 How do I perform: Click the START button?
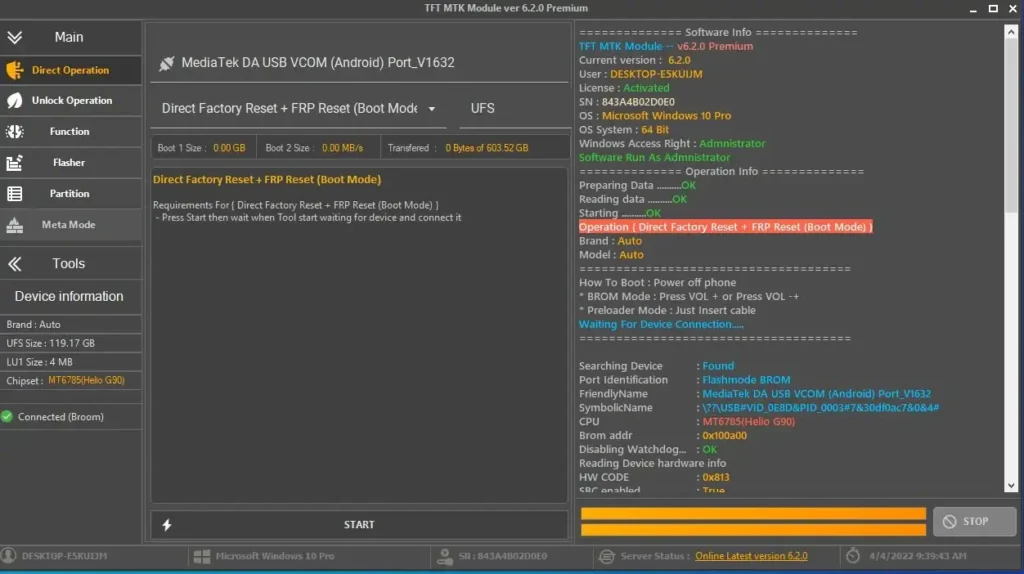click(x=359, y=524)
